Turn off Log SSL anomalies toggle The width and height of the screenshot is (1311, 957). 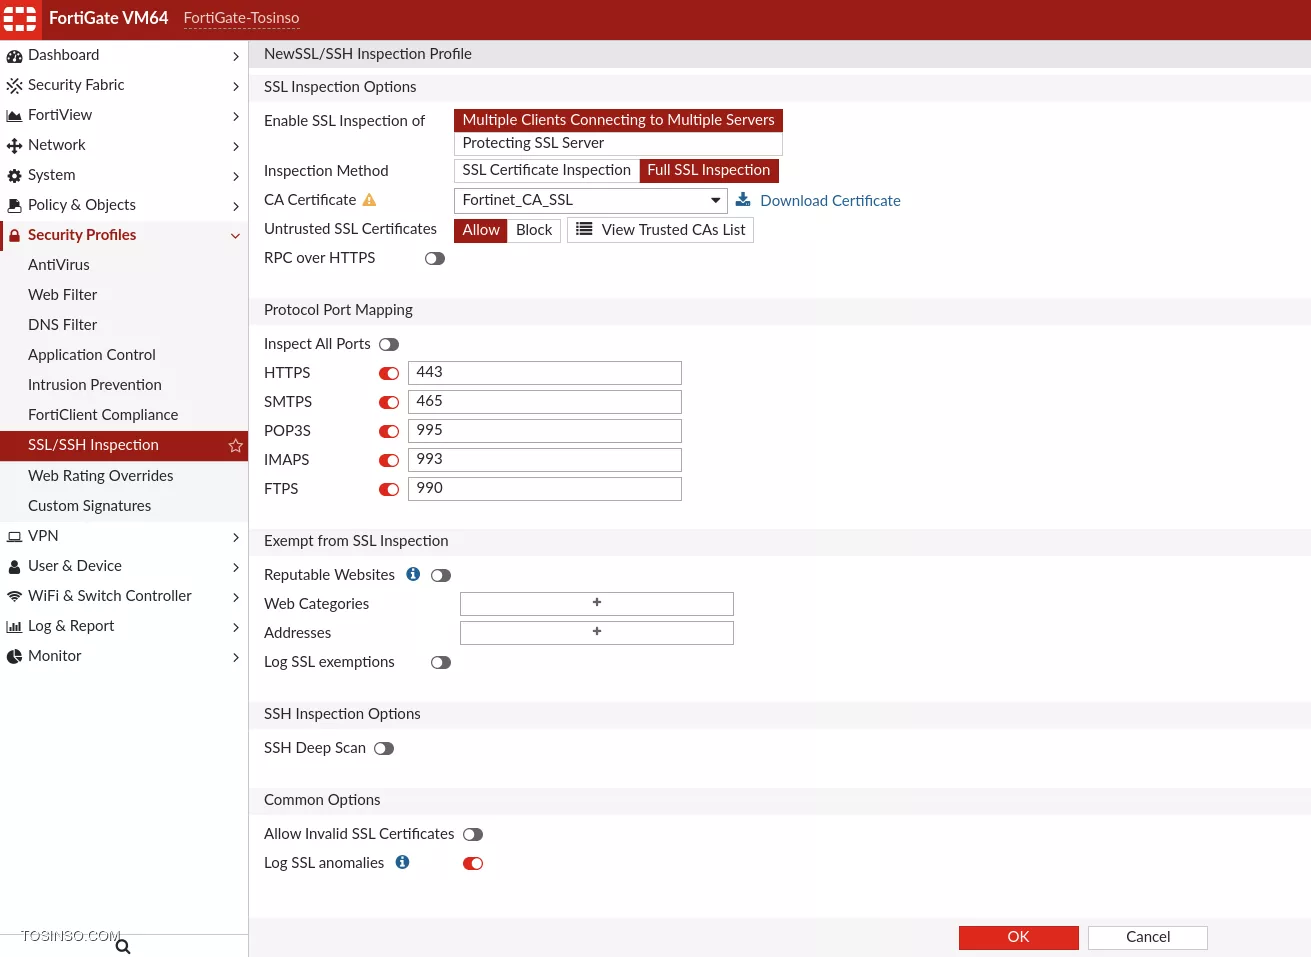(473, 863)
